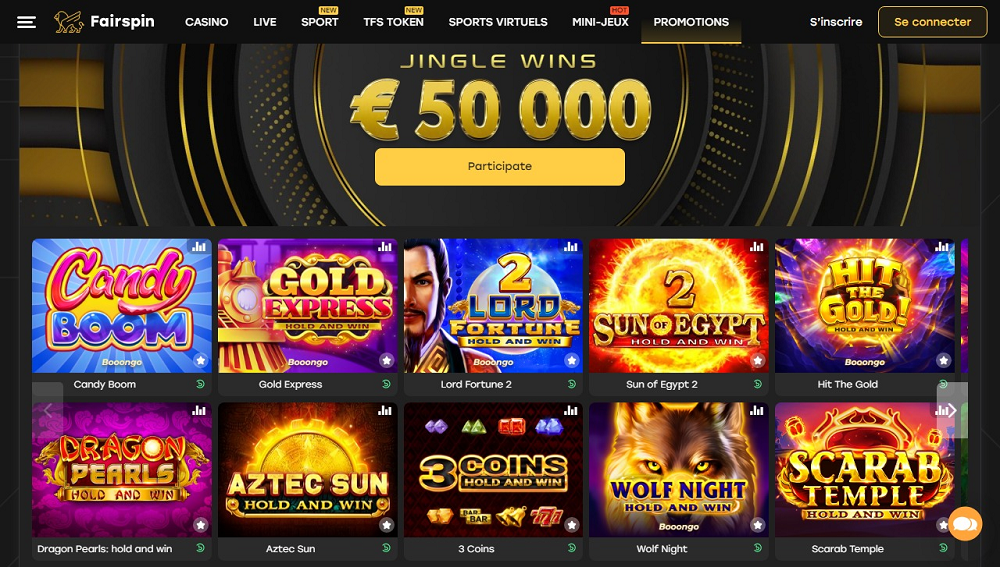Open the Scarab Temple game thumbnail
Image resolution: width=1000 pixels, height=567 pixels.
click(864, 469)
